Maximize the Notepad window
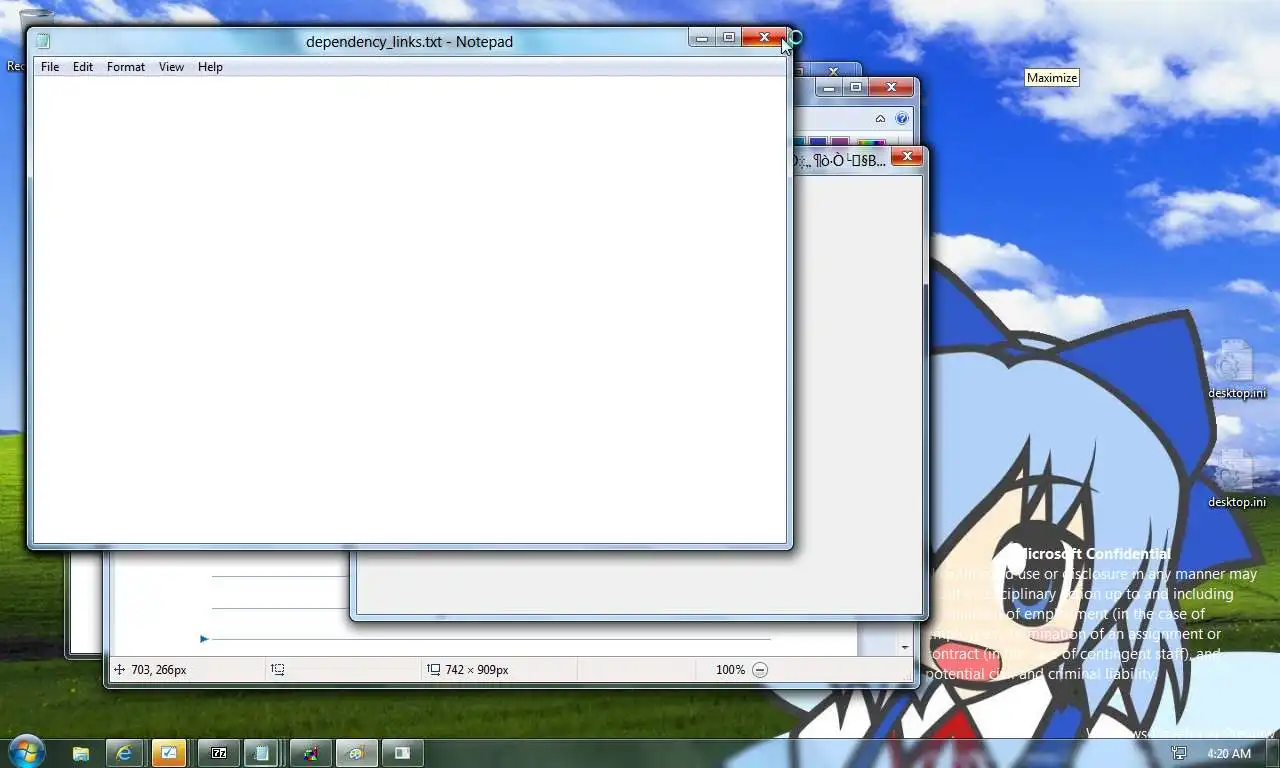1280x768 pixels. tap(729, 38)
